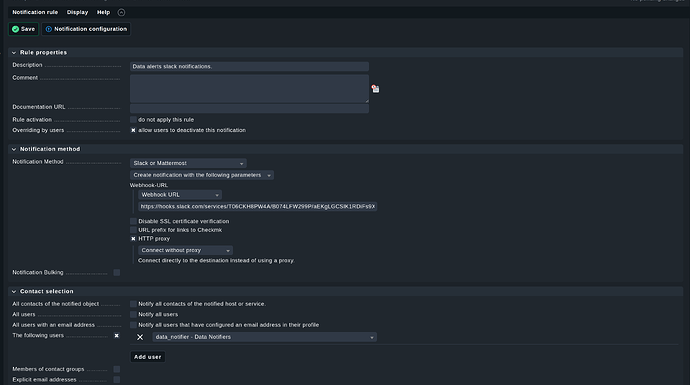
Task: Open the Notification rule menu
Action: [x=35, y=12]
